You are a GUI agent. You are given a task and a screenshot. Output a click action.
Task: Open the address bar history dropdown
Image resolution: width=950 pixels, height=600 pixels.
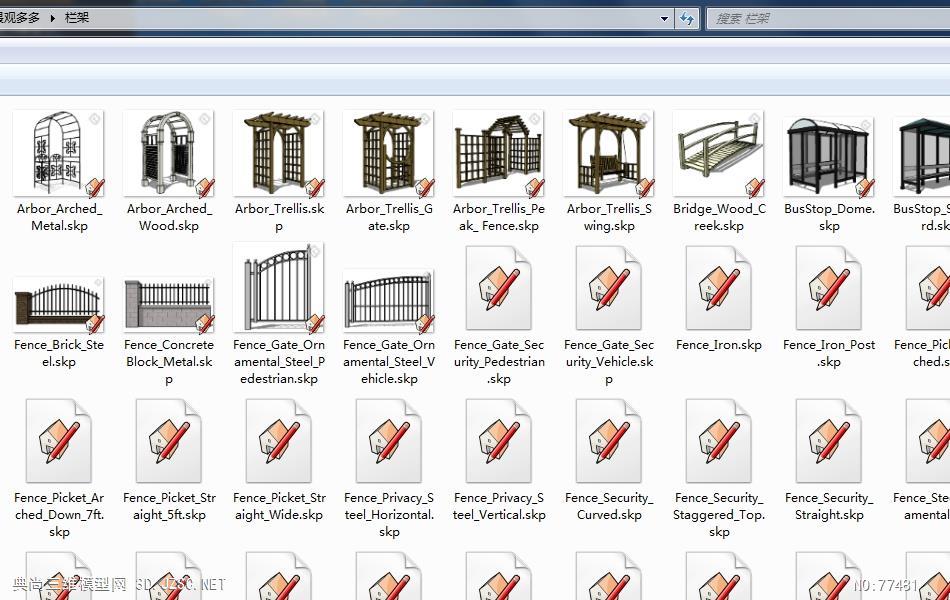pyautogui.click(x=664, y=19)
